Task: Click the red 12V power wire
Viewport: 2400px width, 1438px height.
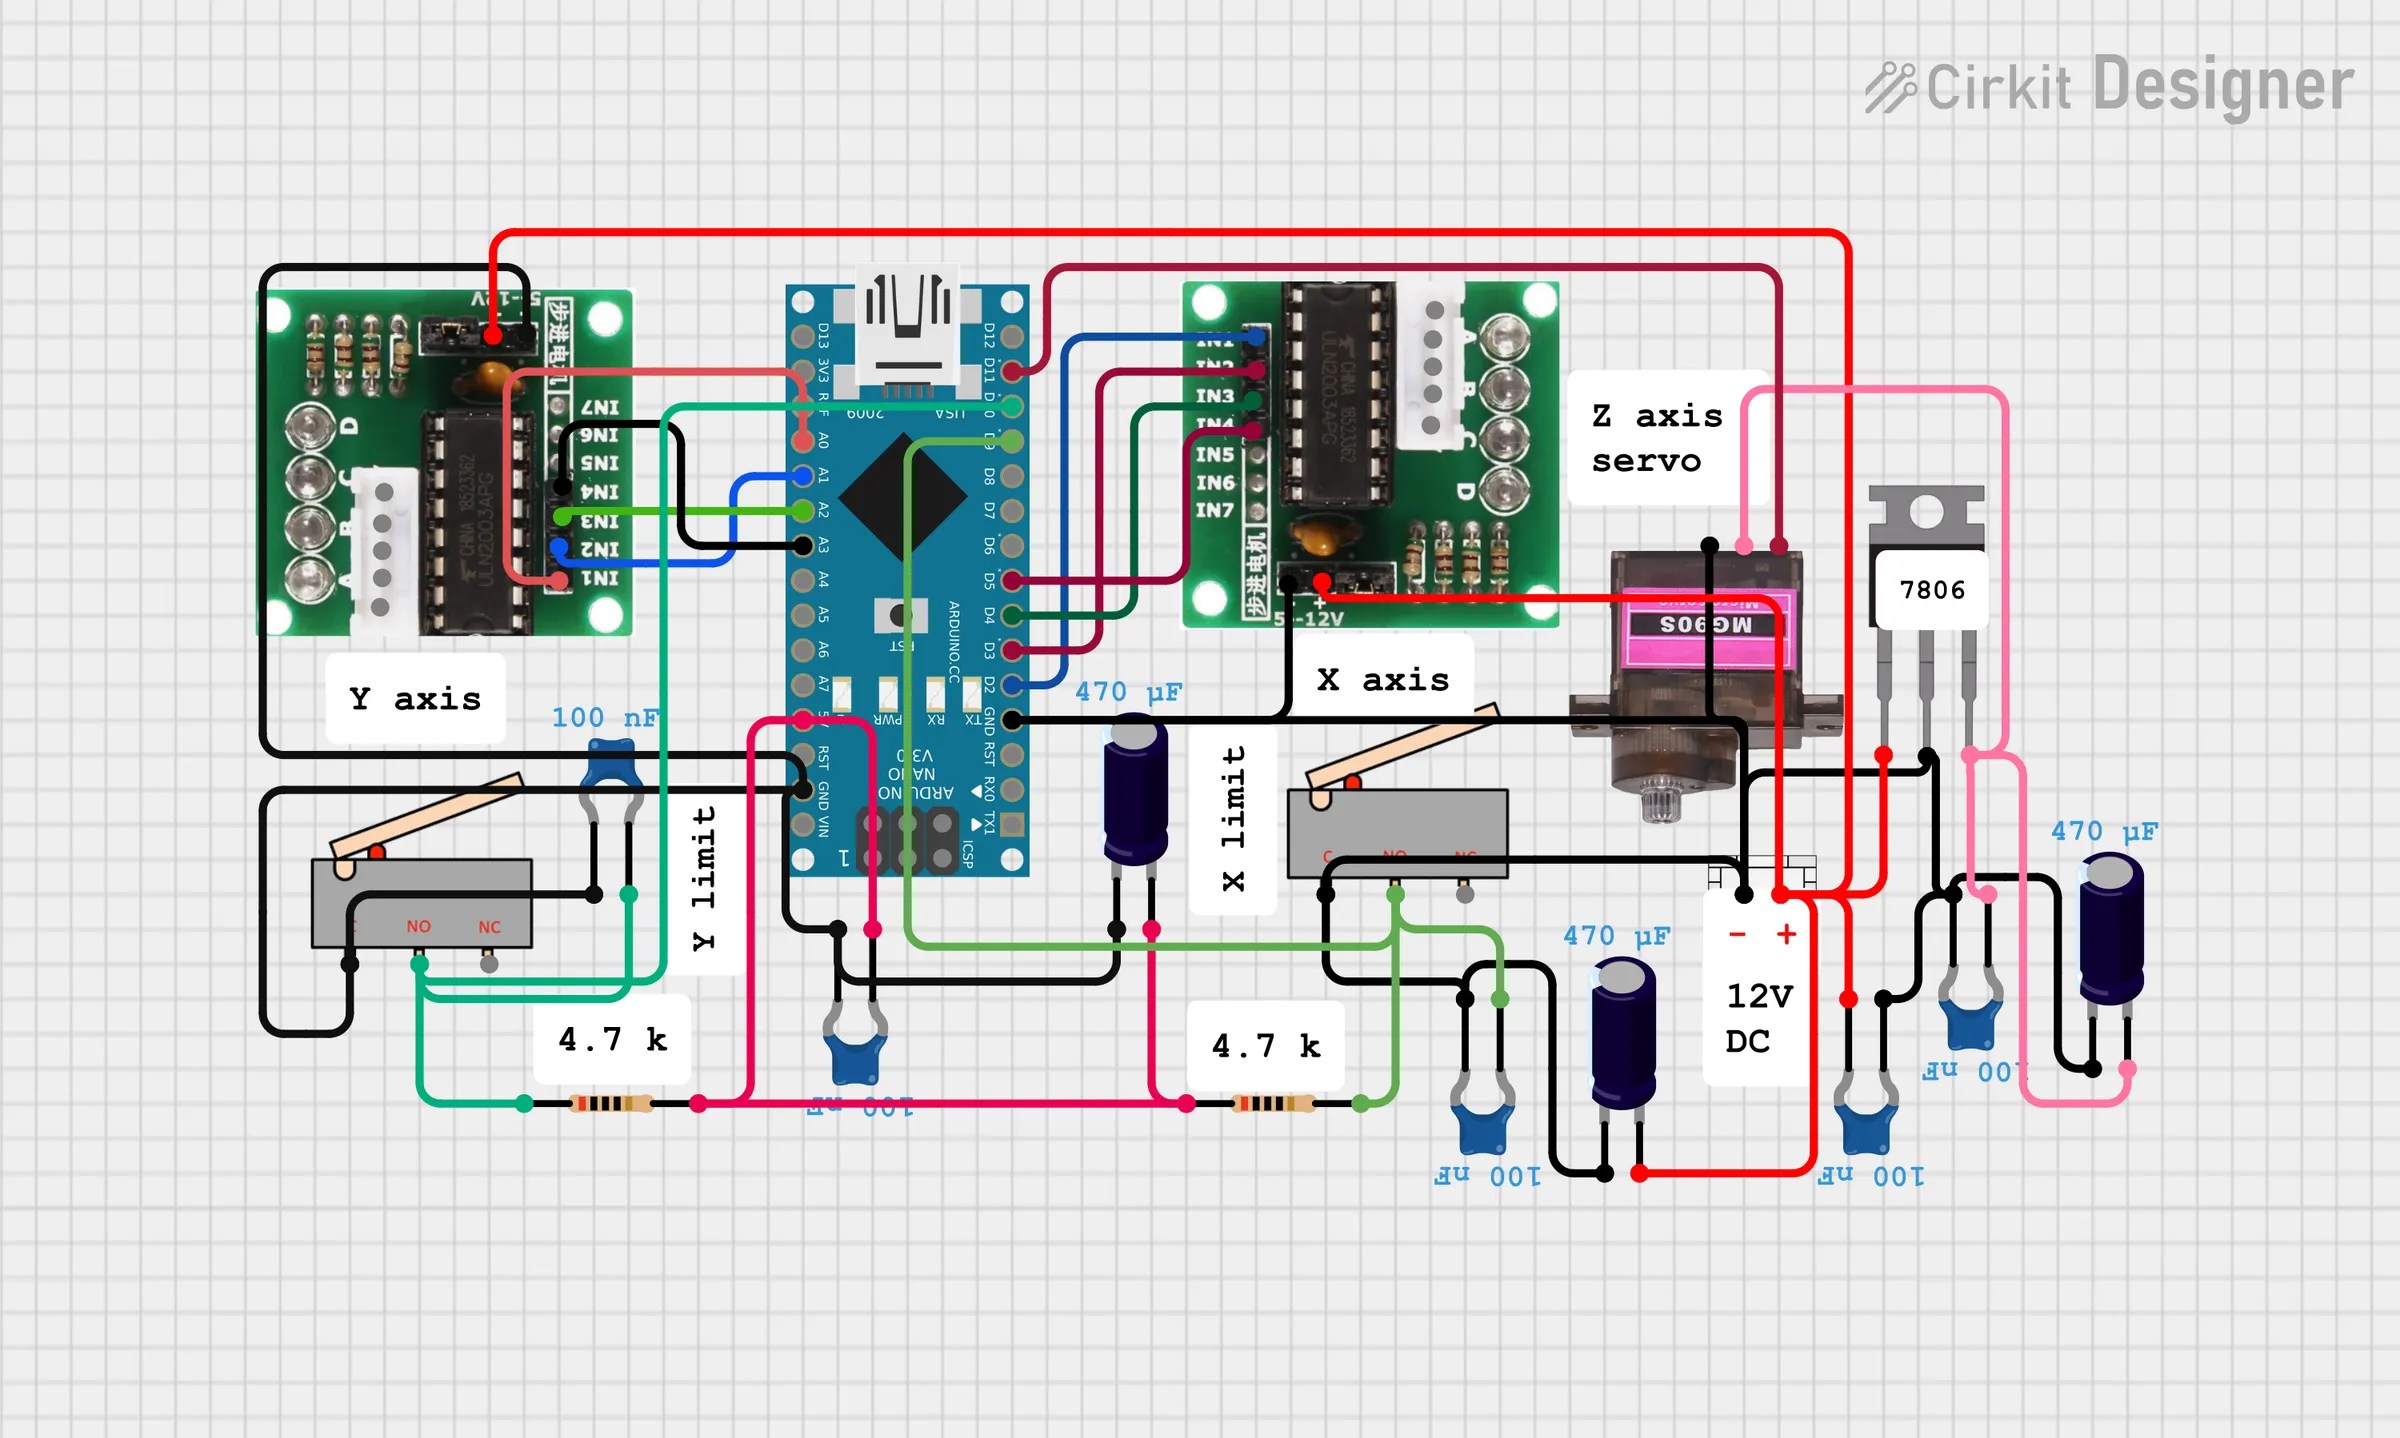Action: click(1200, 233)
